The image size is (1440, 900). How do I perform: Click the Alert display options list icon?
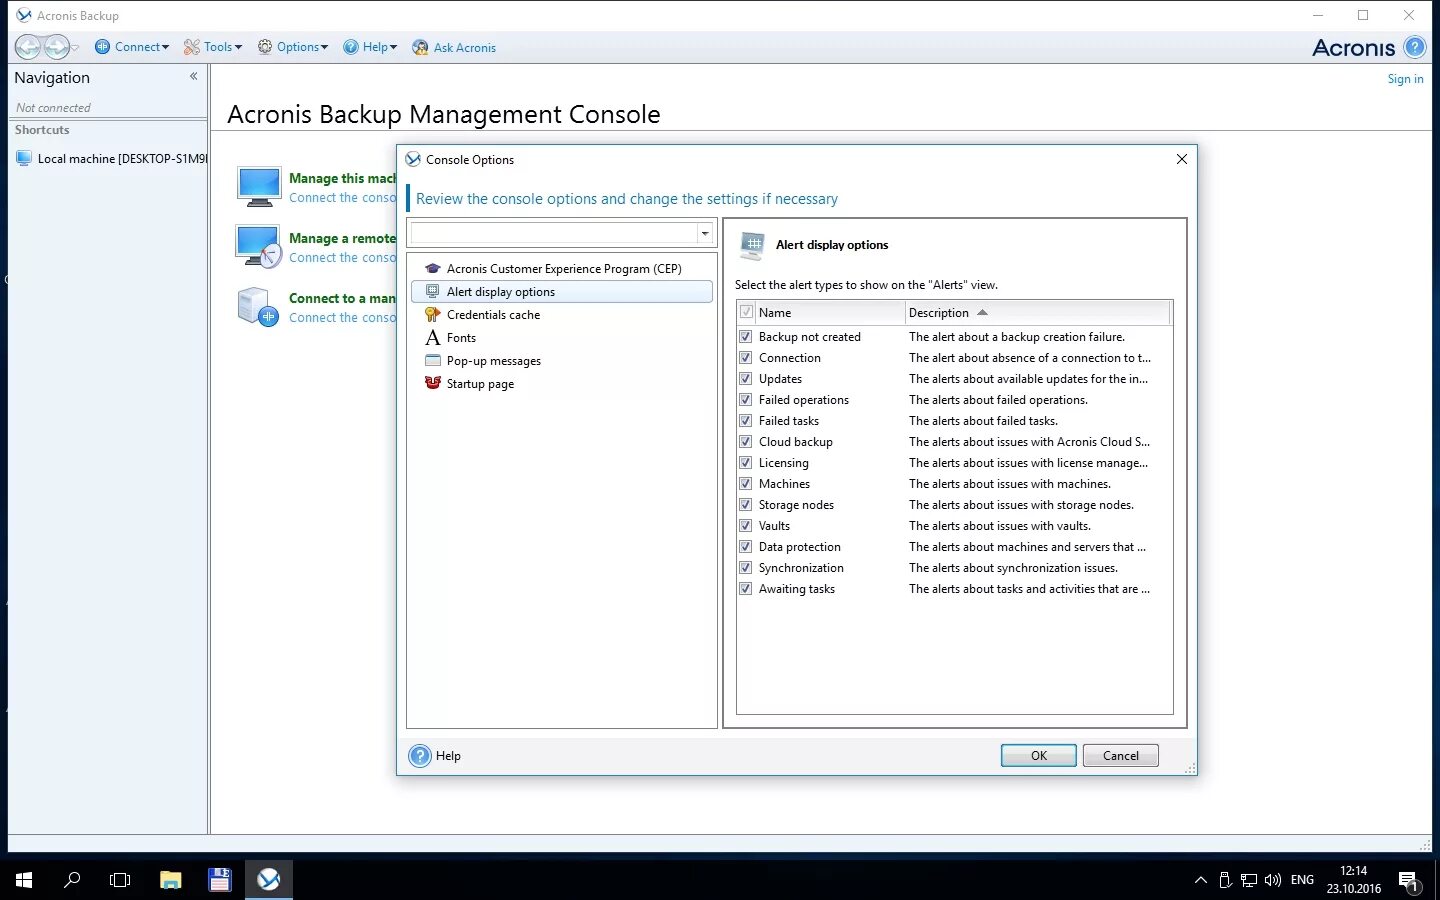coord(433,291)
